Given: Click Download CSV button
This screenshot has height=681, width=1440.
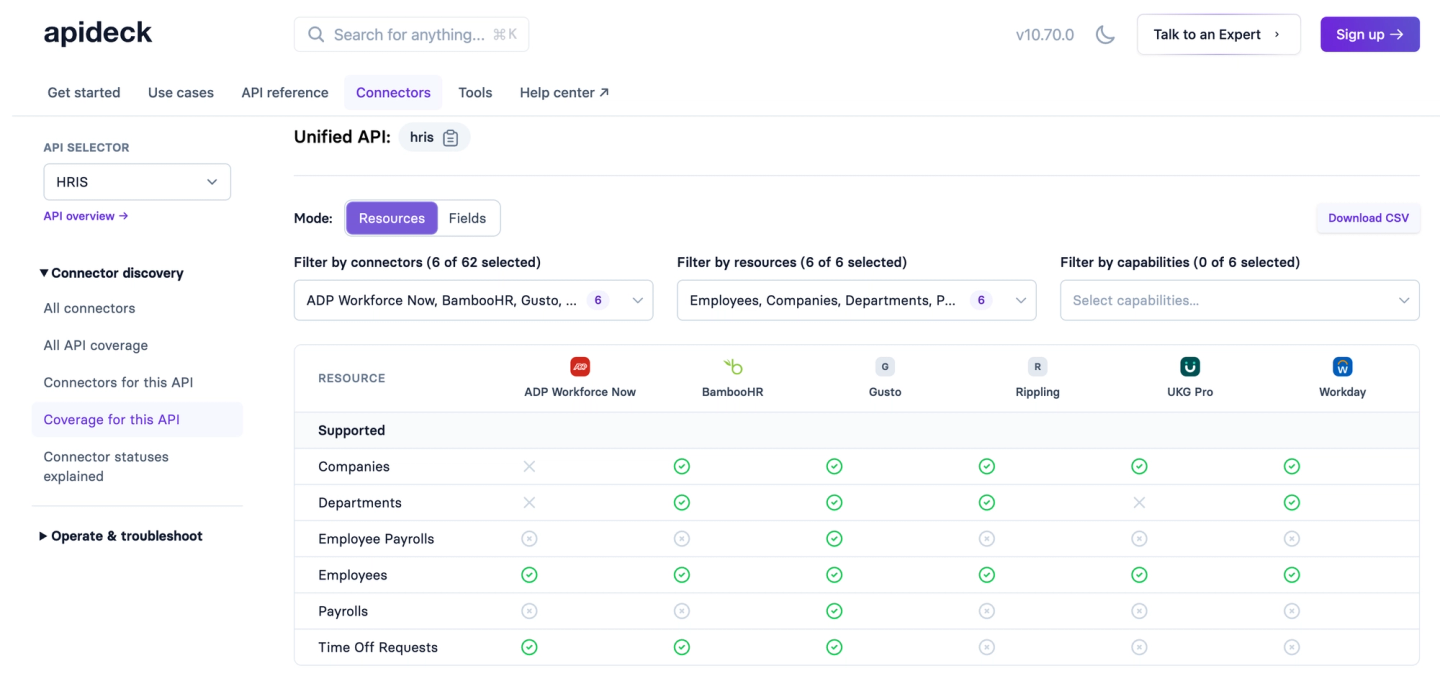Looking at the screenshot, I should pos(1368,218).
